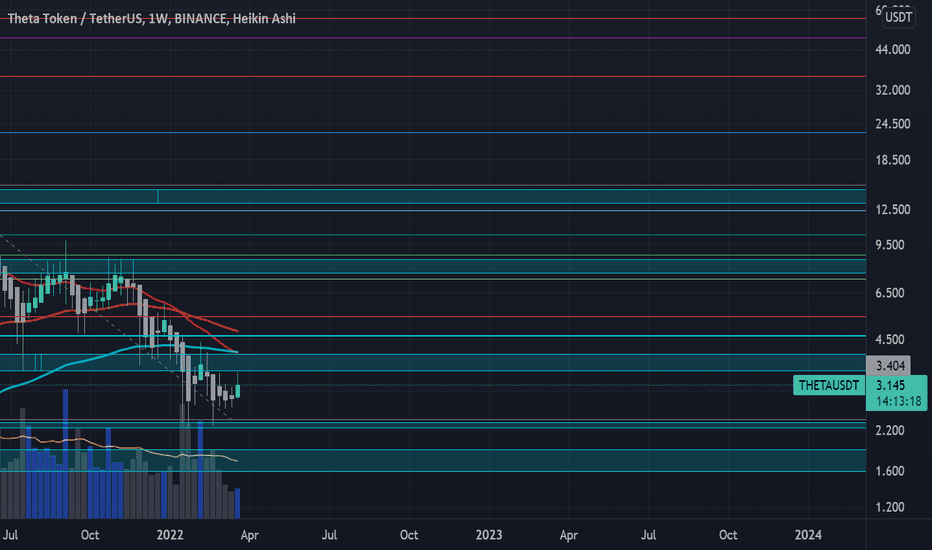
Task: Click the 24.500 price axis label
Action: coord(893,124)
